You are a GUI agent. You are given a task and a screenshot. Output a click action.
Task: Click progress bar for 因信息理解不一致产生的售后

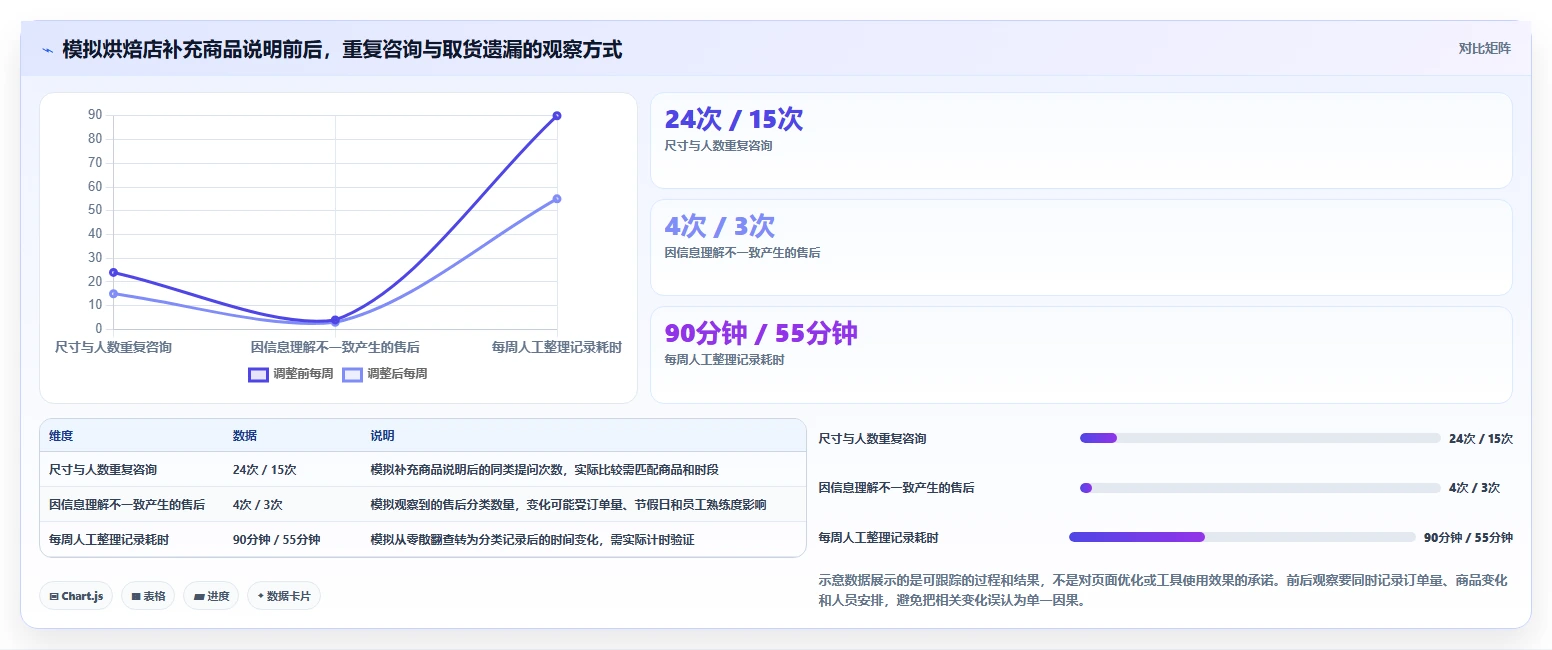[x=1260, y=488]
